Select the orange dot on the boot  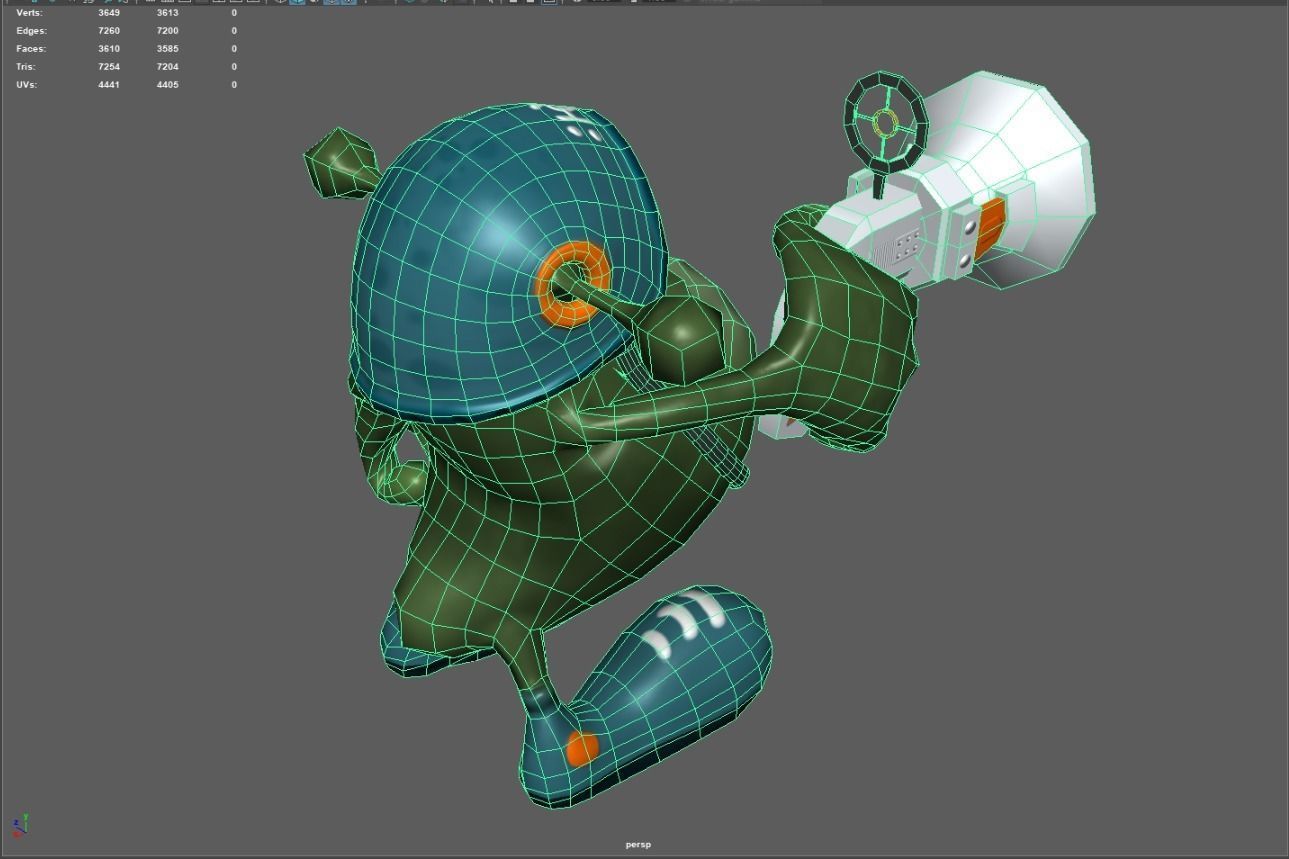coord(582,748)
